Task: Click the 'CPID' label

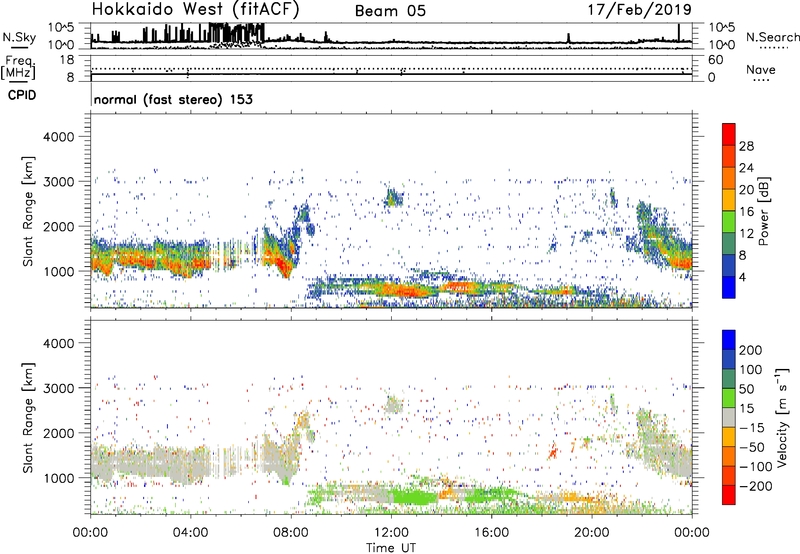Action: click(x=22, y=95)
